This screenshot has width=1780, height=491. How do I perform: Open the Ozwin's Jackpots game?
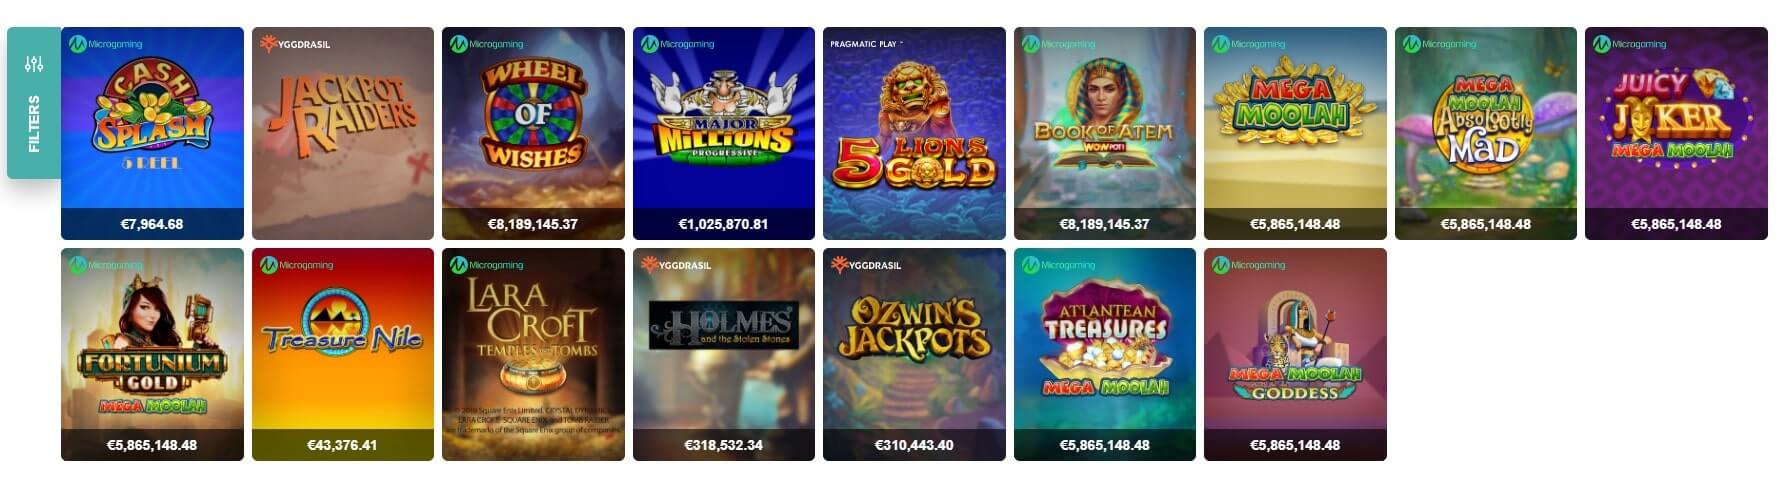(914, 354)
